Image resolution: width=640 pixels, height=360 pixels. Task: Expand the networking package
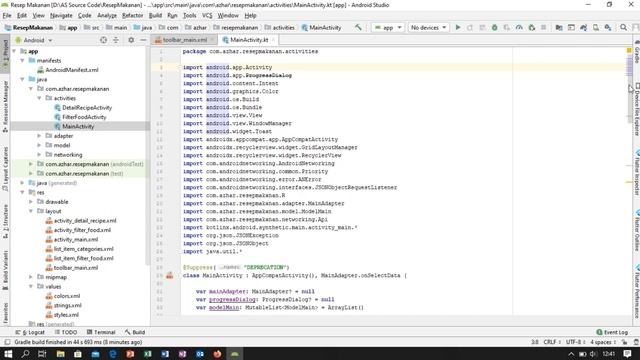pyautogui.click(x=39, y=155)
